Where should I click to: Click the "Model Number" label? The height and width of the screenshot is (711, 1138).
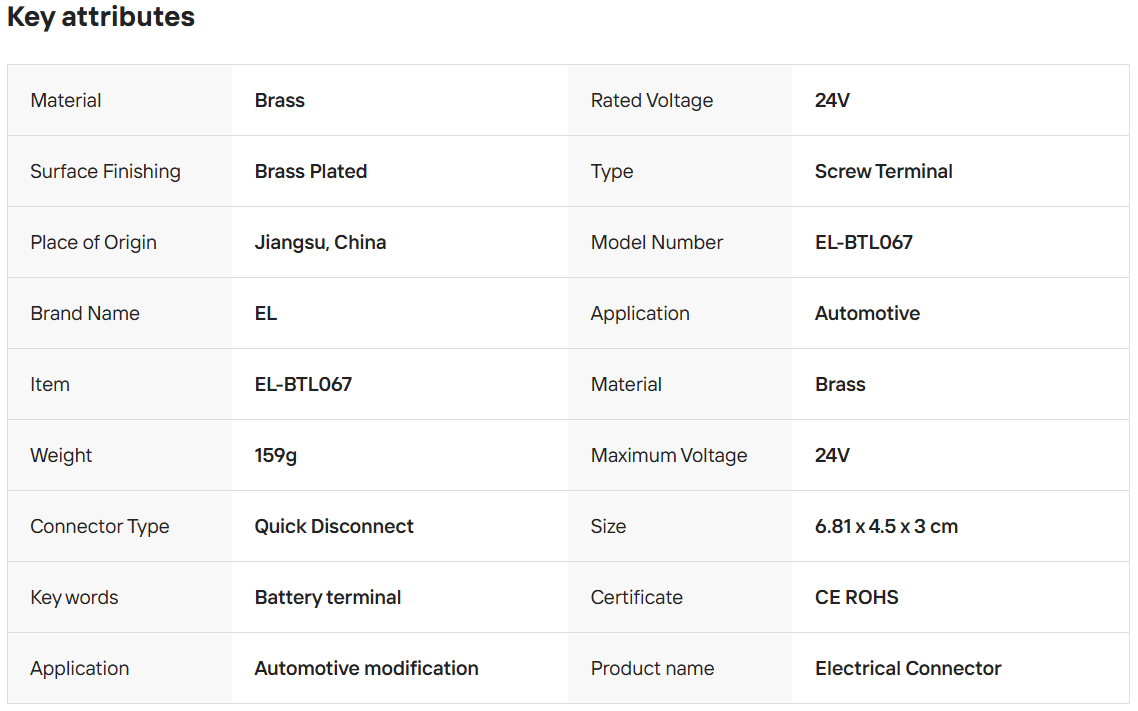coord(657,242)
